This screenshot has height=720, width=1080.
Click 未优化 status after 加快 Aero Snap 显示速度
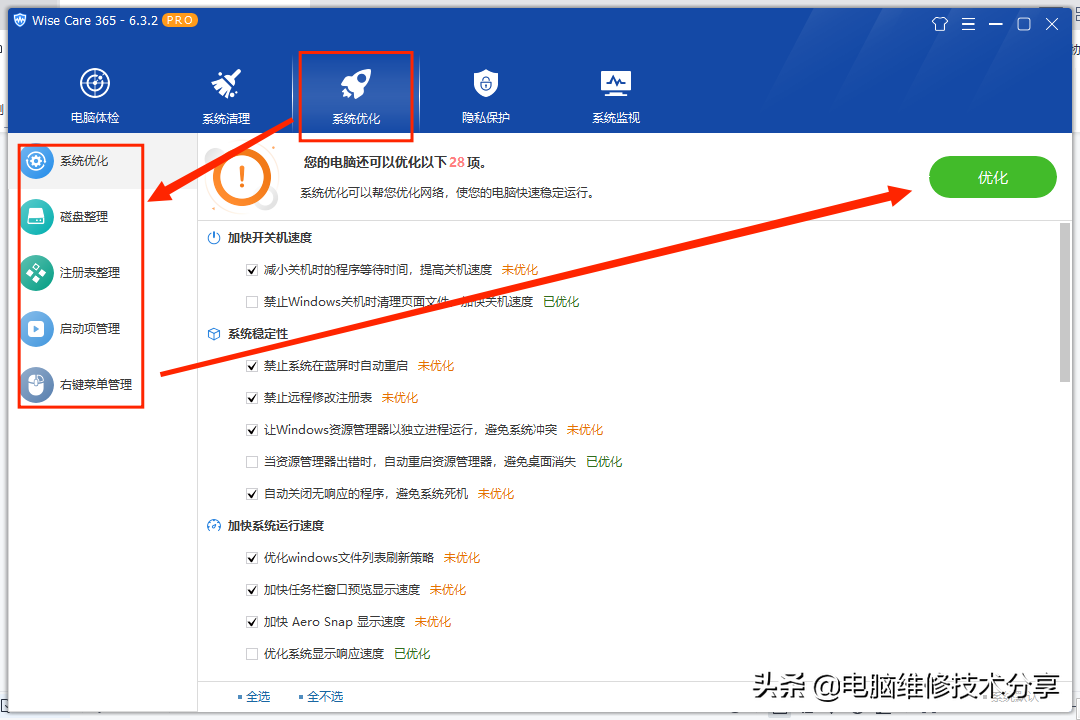tap(433, 622)
